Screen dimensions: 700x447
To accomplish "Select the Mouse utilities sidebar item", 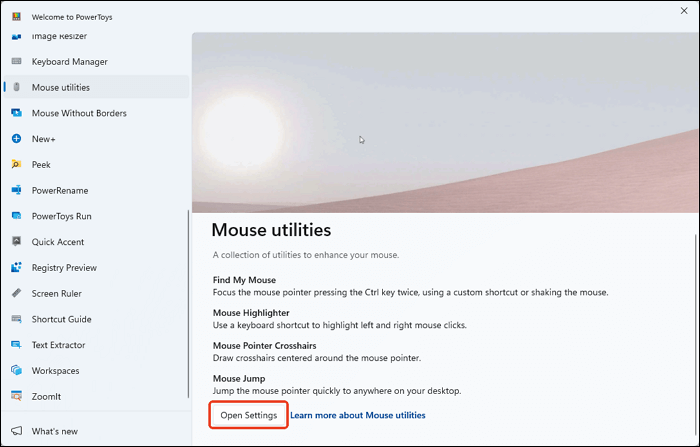I will pyautogui.click(x=96, y=87).
